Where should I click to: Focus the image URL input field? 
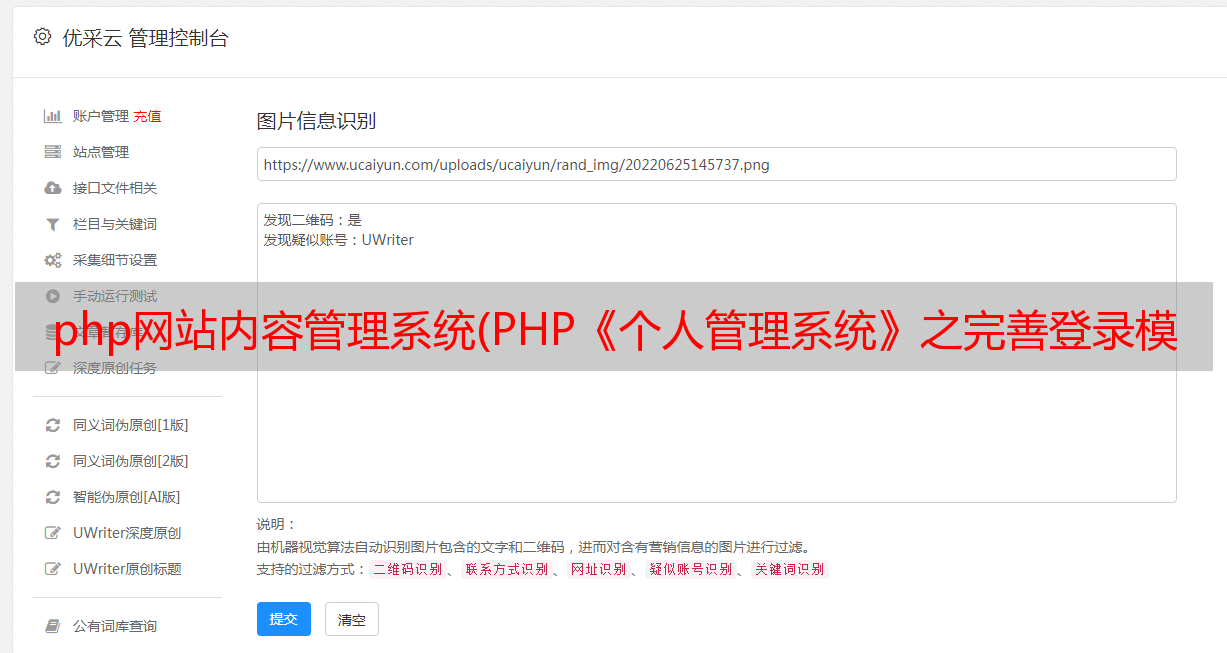pos(716,164)
